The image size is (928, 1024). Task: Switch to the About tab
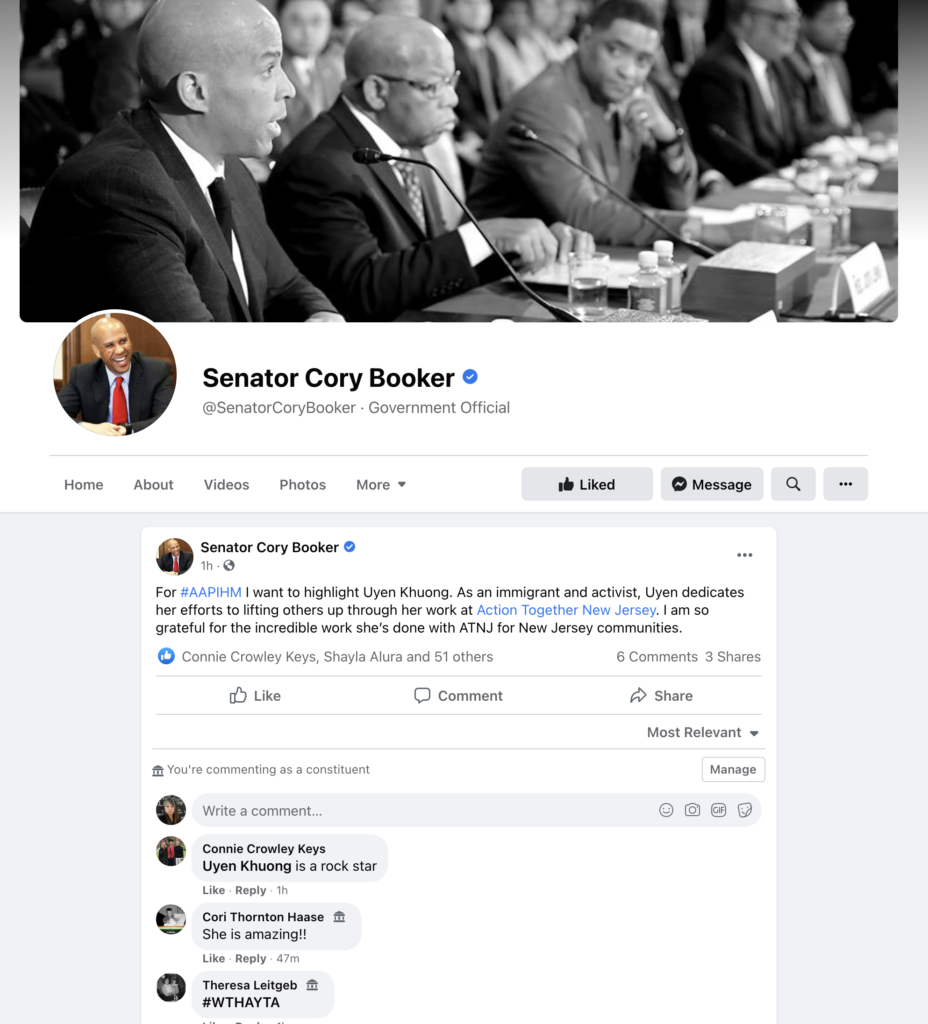point(153,485)
